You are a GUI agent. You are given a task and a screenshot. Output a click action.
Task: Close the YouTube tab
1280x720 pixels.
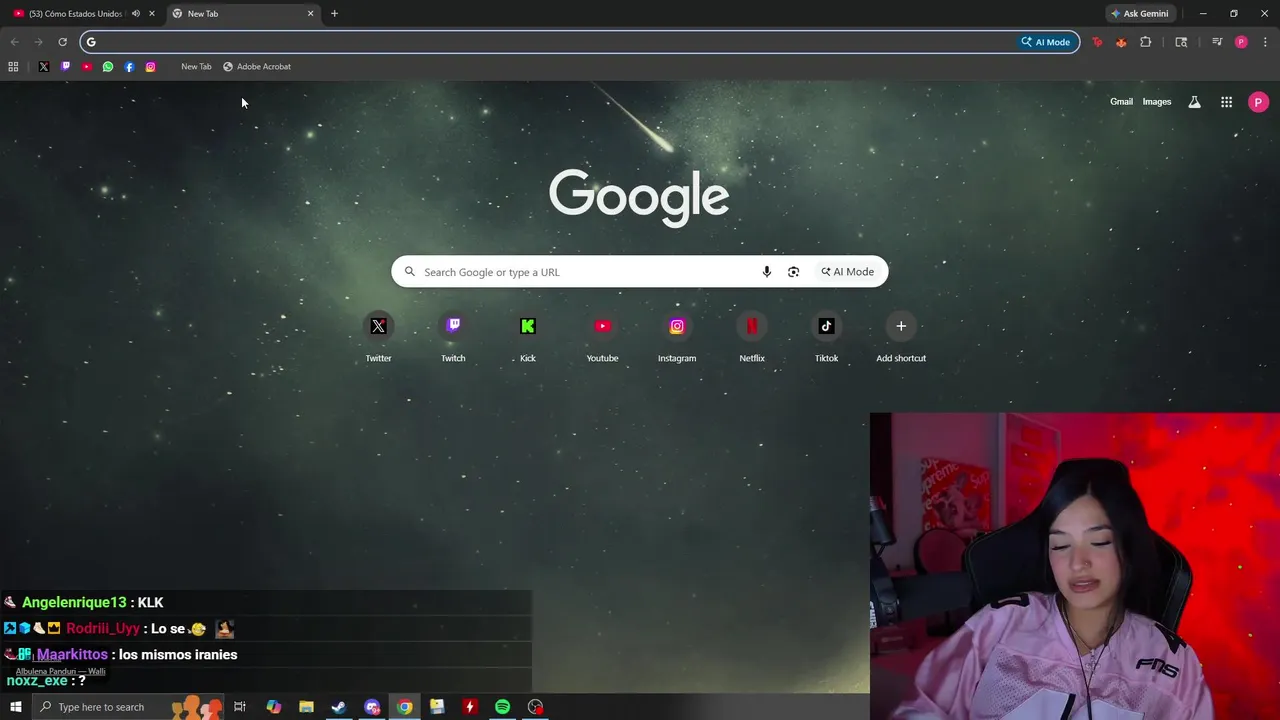(x=152, y=14)
